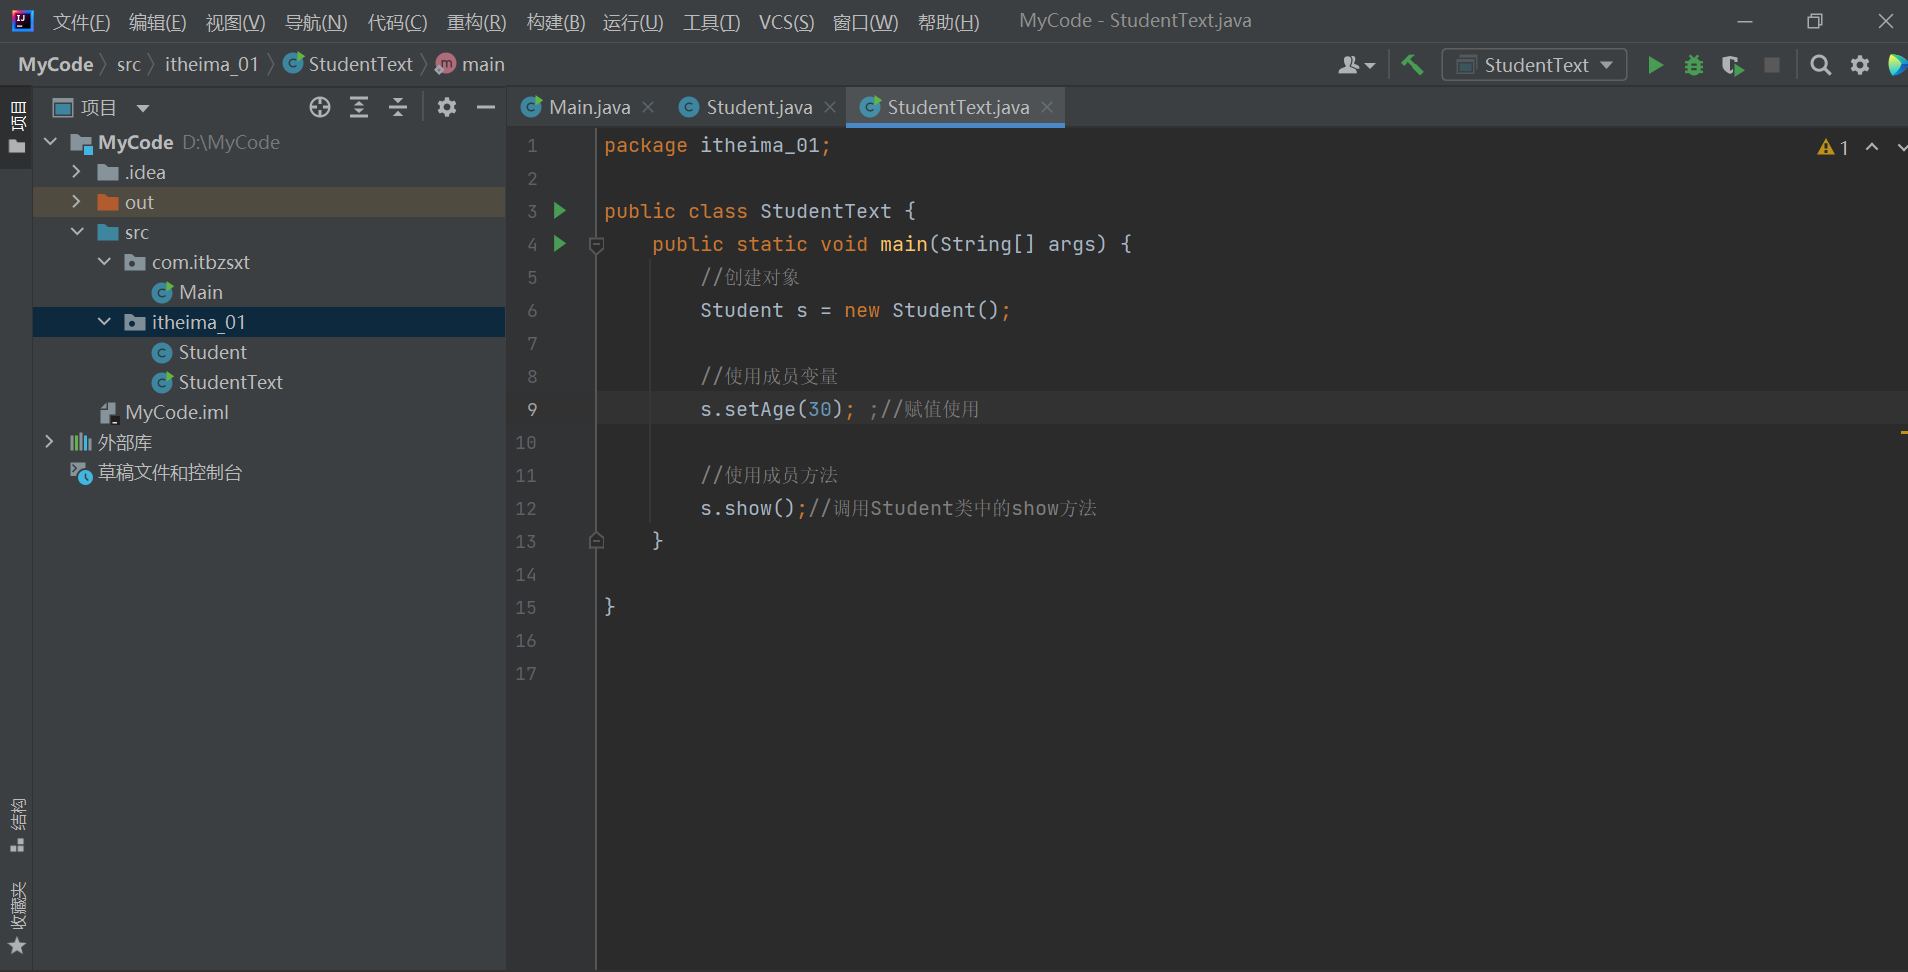
Task: Start debugging with the bug icon
Action: [1694, 65]
